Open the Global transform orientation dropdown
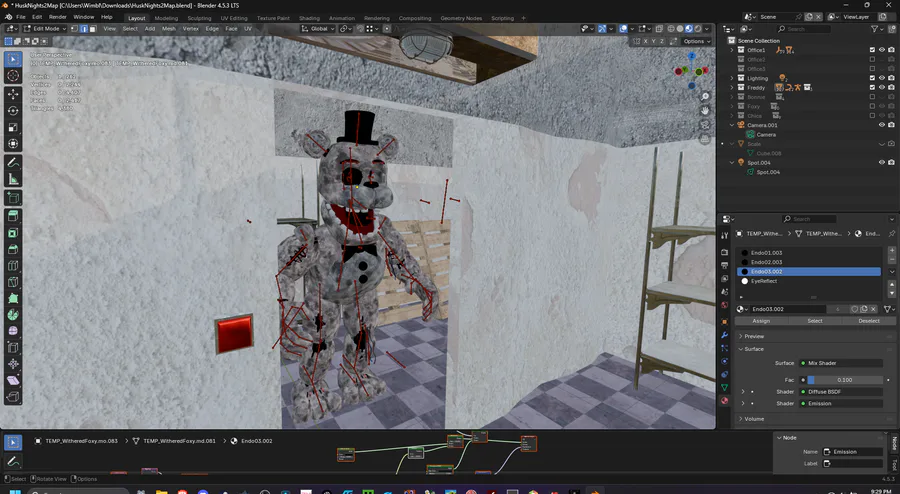Image resolution: width=900 pixels, height=494 pixels. (x=318, y=29)
